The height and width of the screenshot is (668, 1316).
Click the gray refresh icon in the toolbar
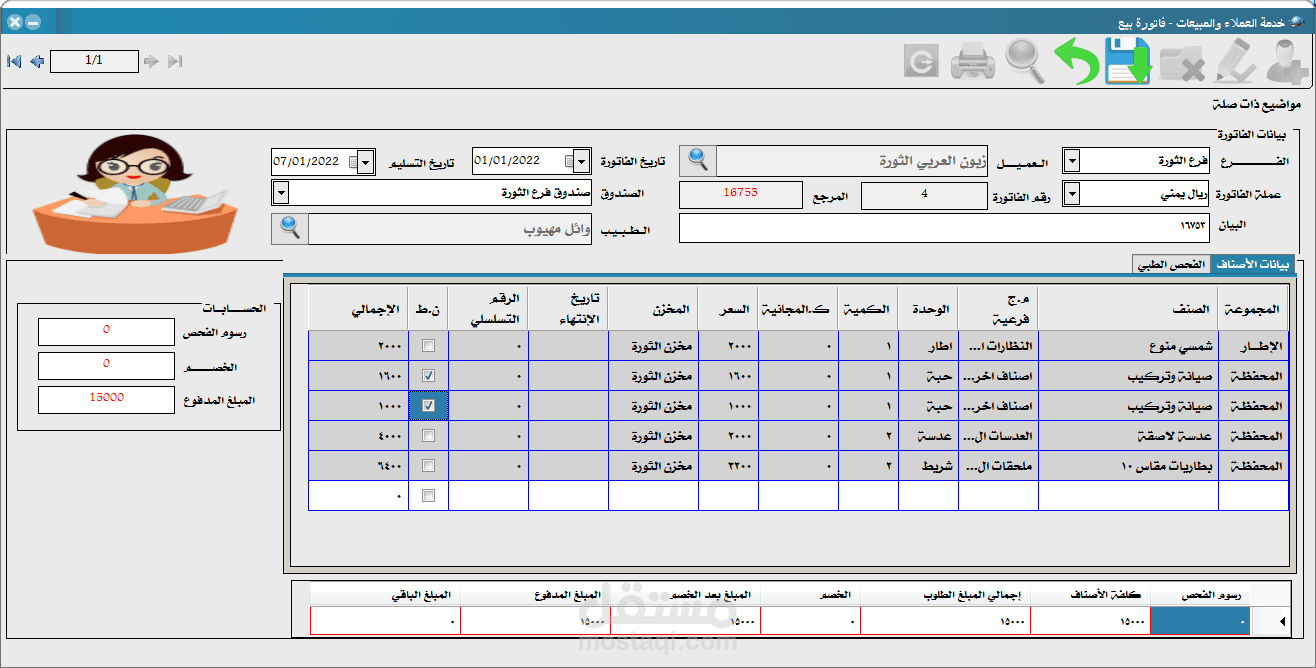coord(921,63)
